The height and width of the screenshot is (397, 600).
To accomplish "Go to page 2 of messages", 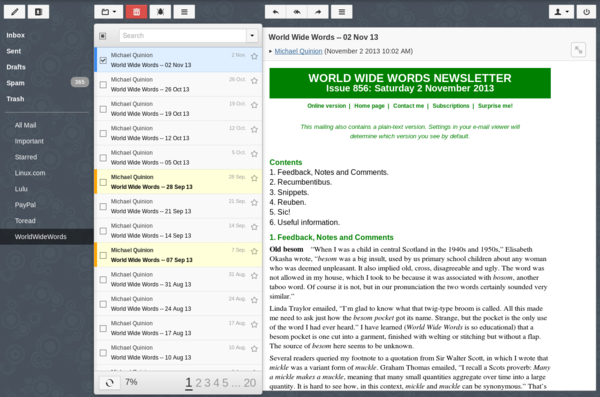I will pos(198,383).
